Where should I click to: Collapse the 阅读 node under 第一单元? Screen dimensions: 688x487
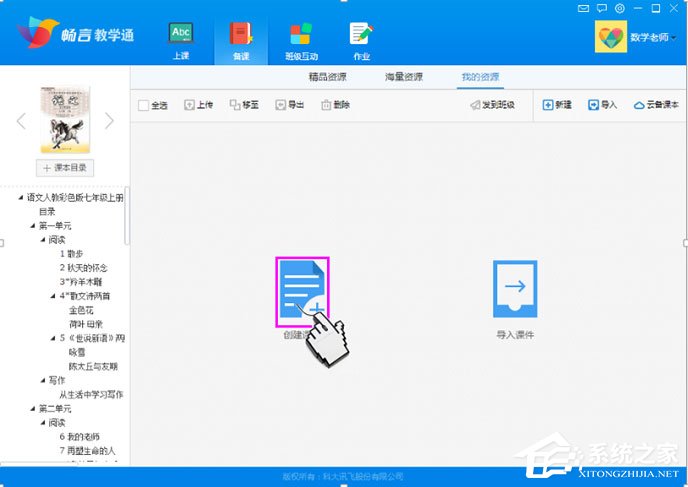point(43,240)
